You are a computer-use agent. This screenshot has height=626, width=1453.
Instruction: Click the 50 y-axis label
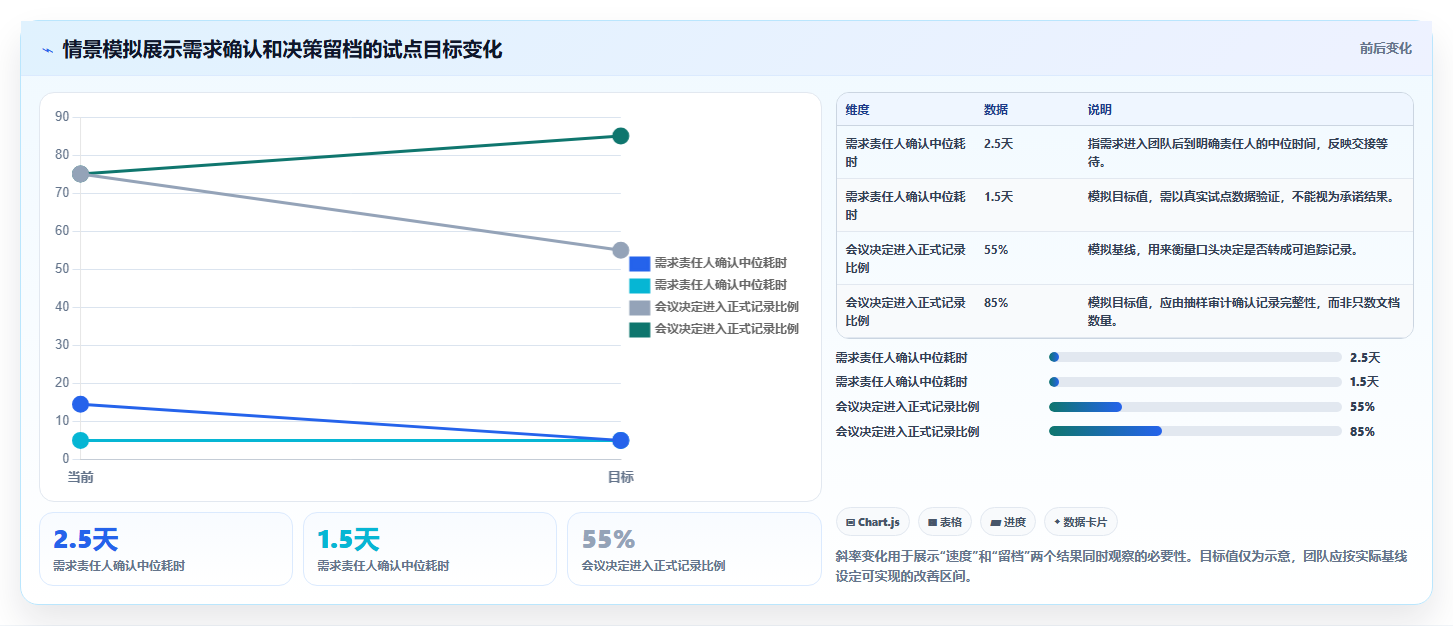pyautogui.click(x=62, y=269)
